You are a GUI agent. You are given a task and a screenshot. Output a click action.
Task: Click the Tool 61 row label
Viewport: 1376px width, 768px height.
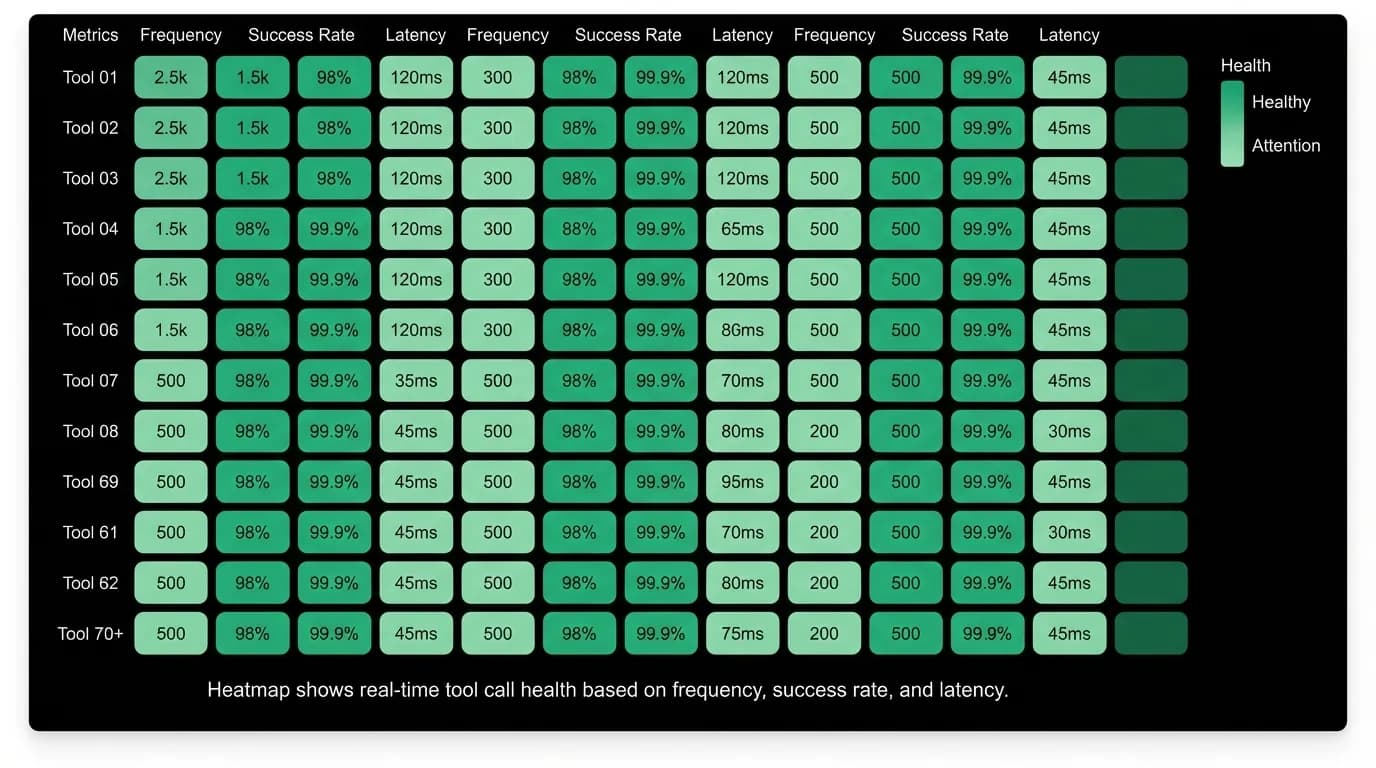[x=90, y=532]
